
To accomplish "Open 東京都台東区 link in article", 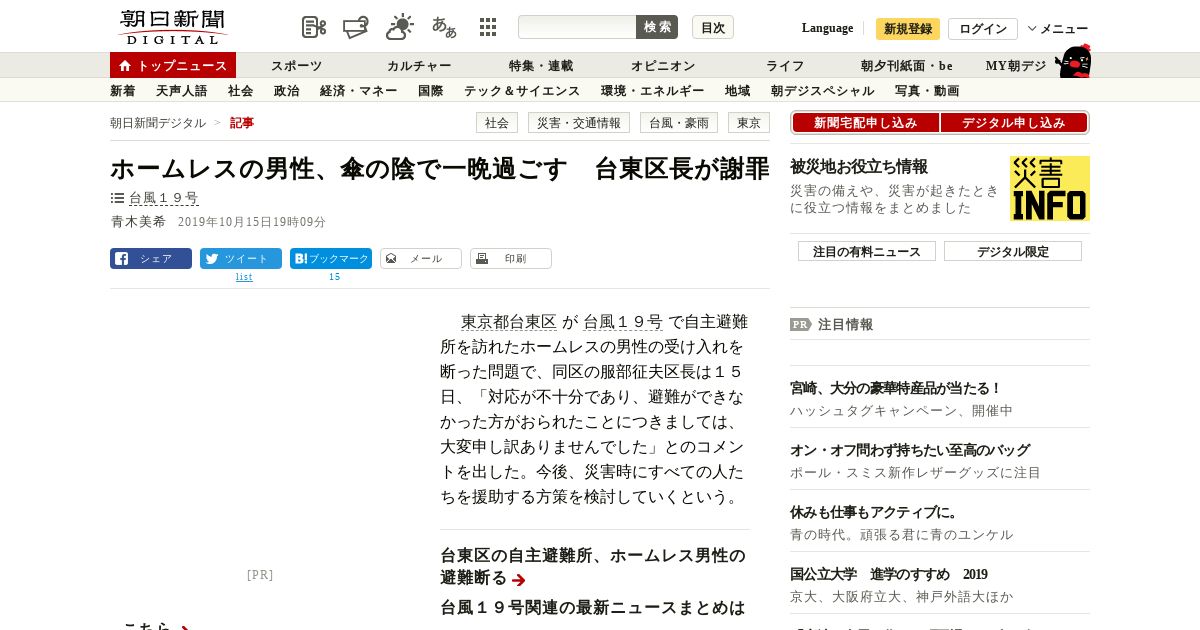I will tap(509, 322).
